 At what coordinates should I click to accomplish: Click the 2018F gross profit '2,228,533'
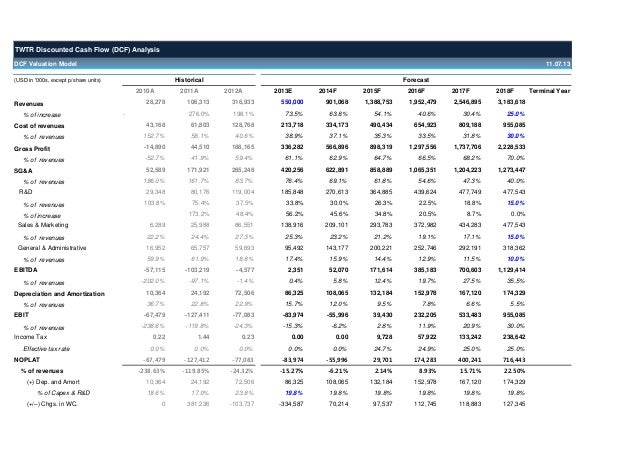click(511, 147)
